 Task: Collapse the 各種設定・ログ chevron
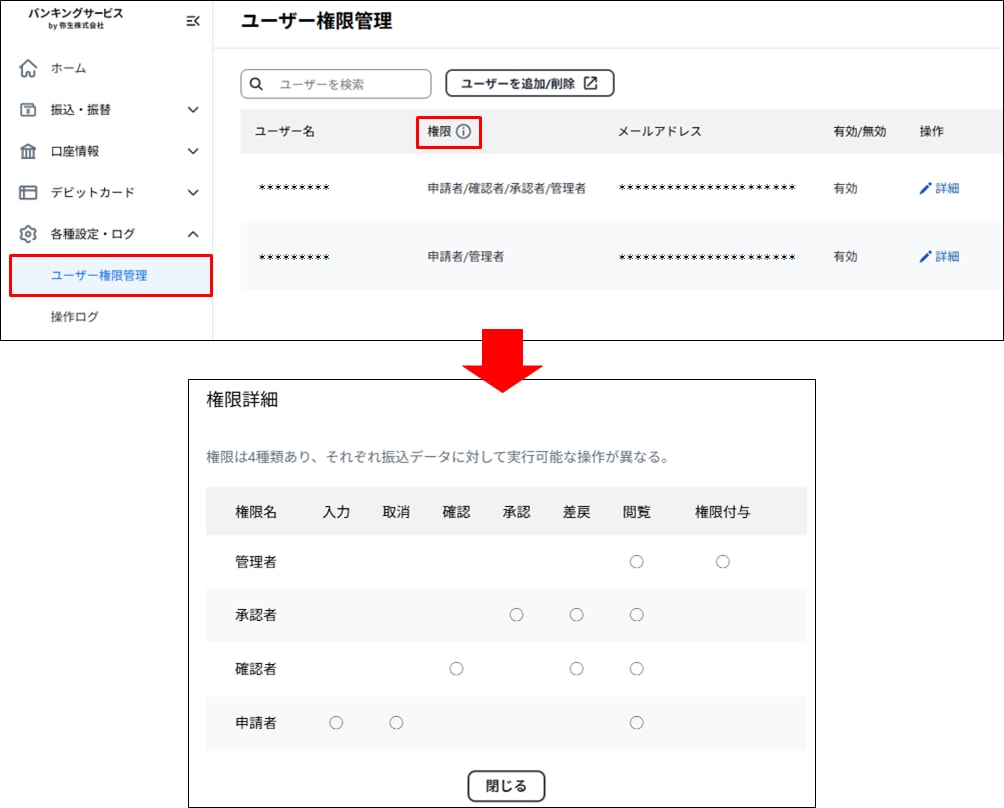pos(193,234)
